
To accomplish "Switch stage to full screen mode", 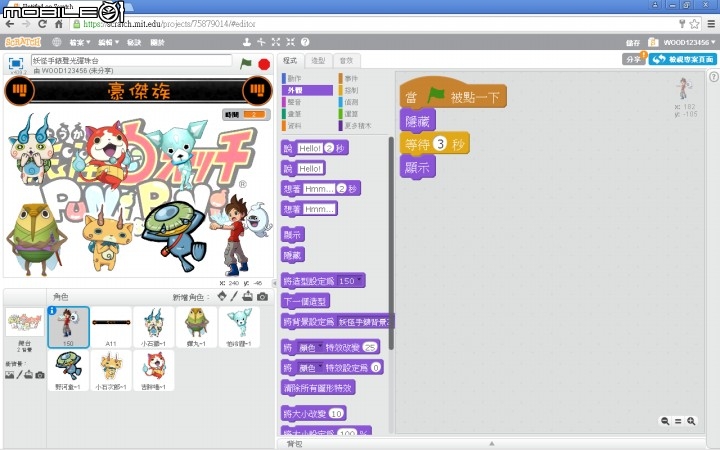I will point(16,63).
